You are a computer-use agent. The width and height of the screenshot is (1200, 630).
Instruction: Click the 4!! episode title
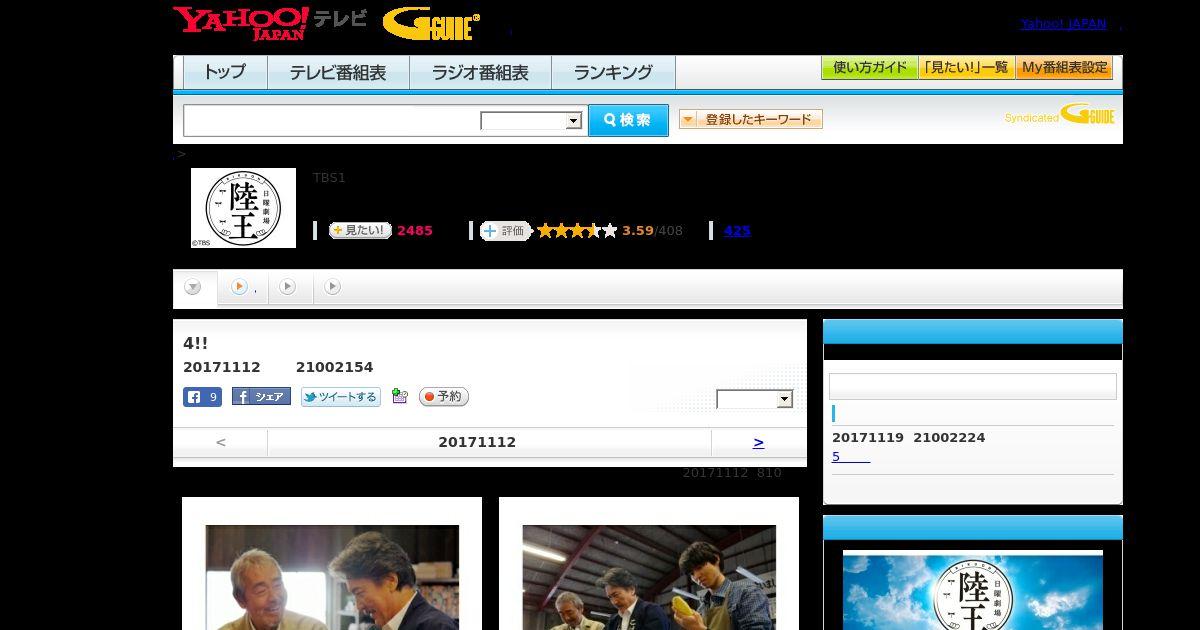pyautogui.click(x=195, y=343)
